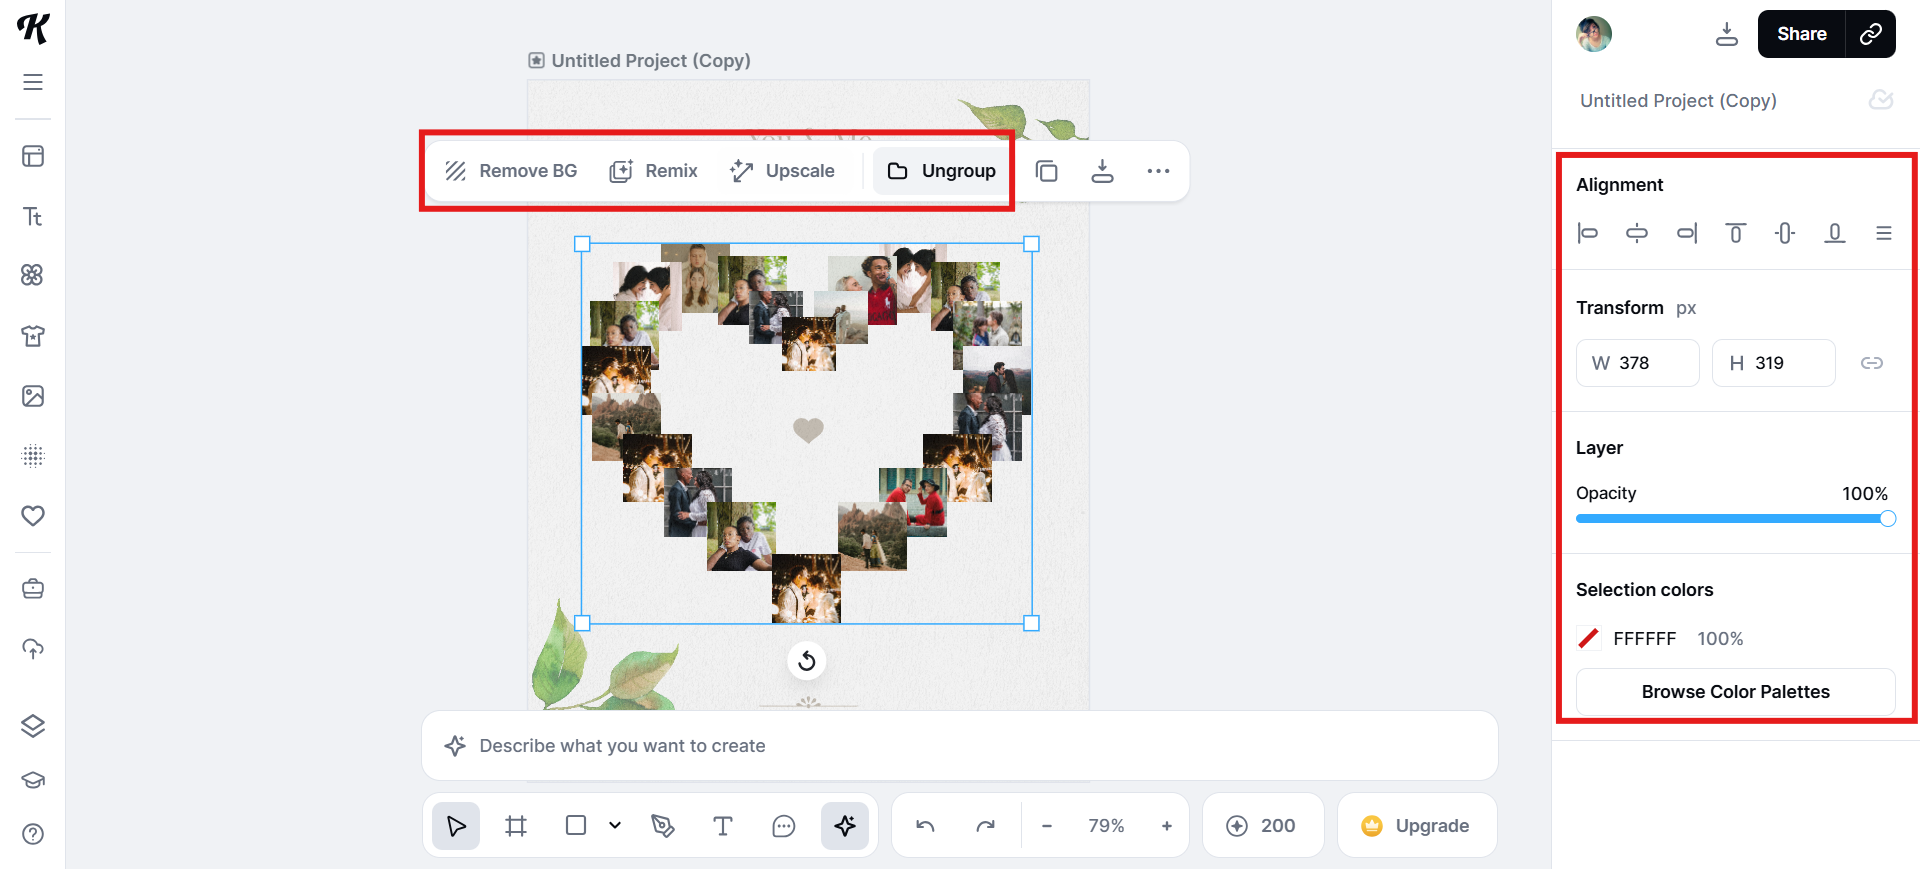This screenshot has height=869, width=1920.
Task: Open the T-shirt Mockups panel
Action: pos(33,336)
